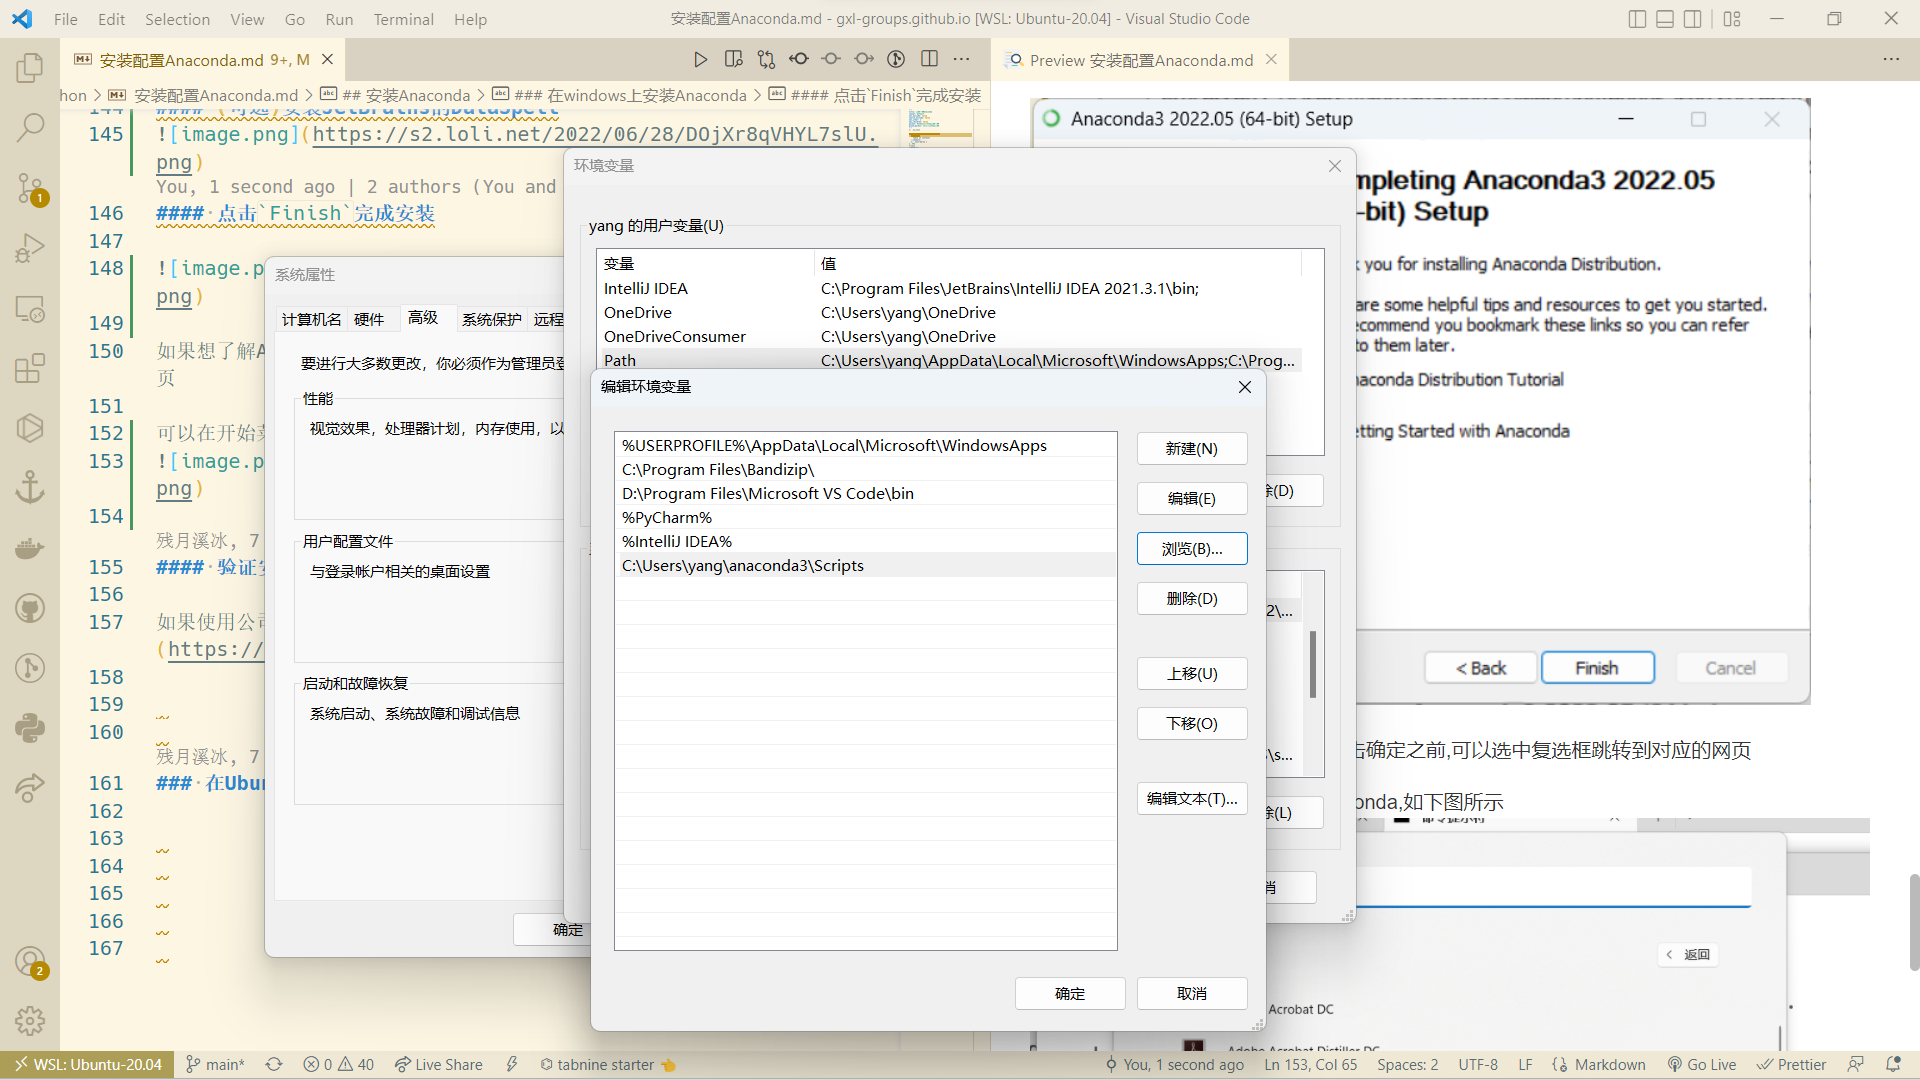This screenshot has height=1080, width=1920.
Task: Open the Source Control view
Action: [30, 187]
